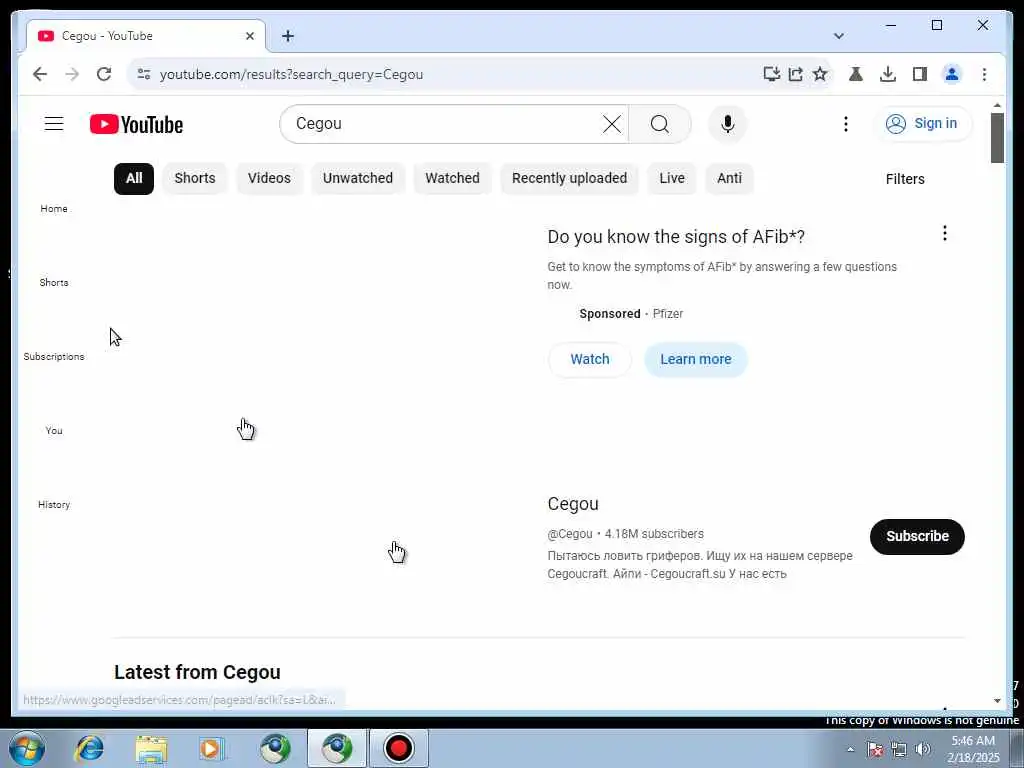
Task: Open You in the sidebar
Action: 54,430
